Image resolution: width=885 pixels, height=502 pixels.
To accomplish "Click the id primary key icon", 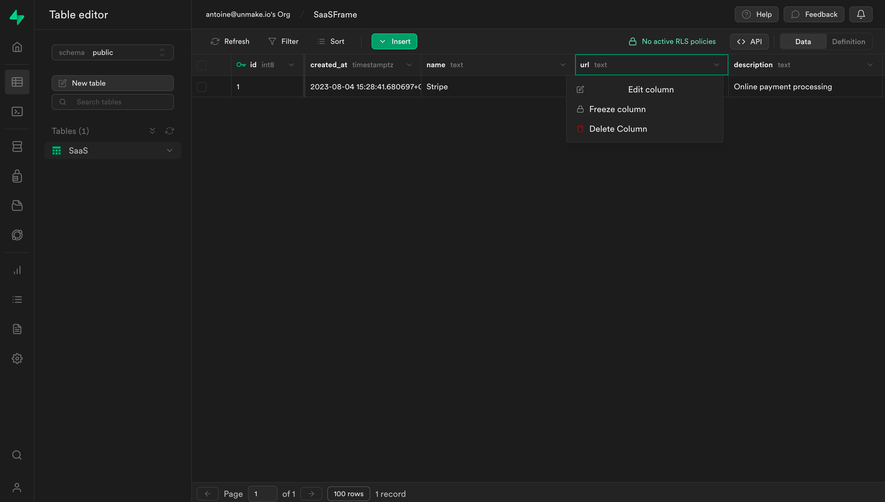I will click(x=241, y=65).
